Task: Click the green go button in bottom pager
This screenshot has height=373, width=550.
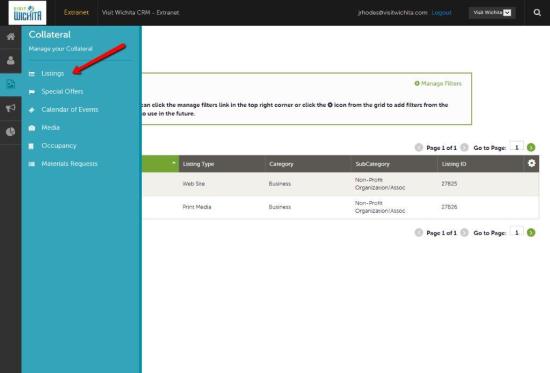Action: 531,232
